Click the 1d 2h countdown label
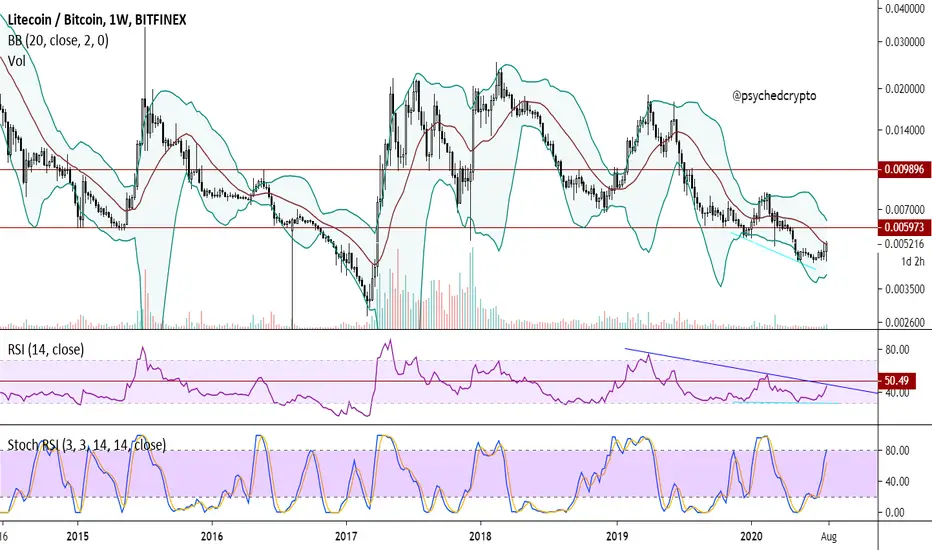932x550 pixels. coord(912,261)
